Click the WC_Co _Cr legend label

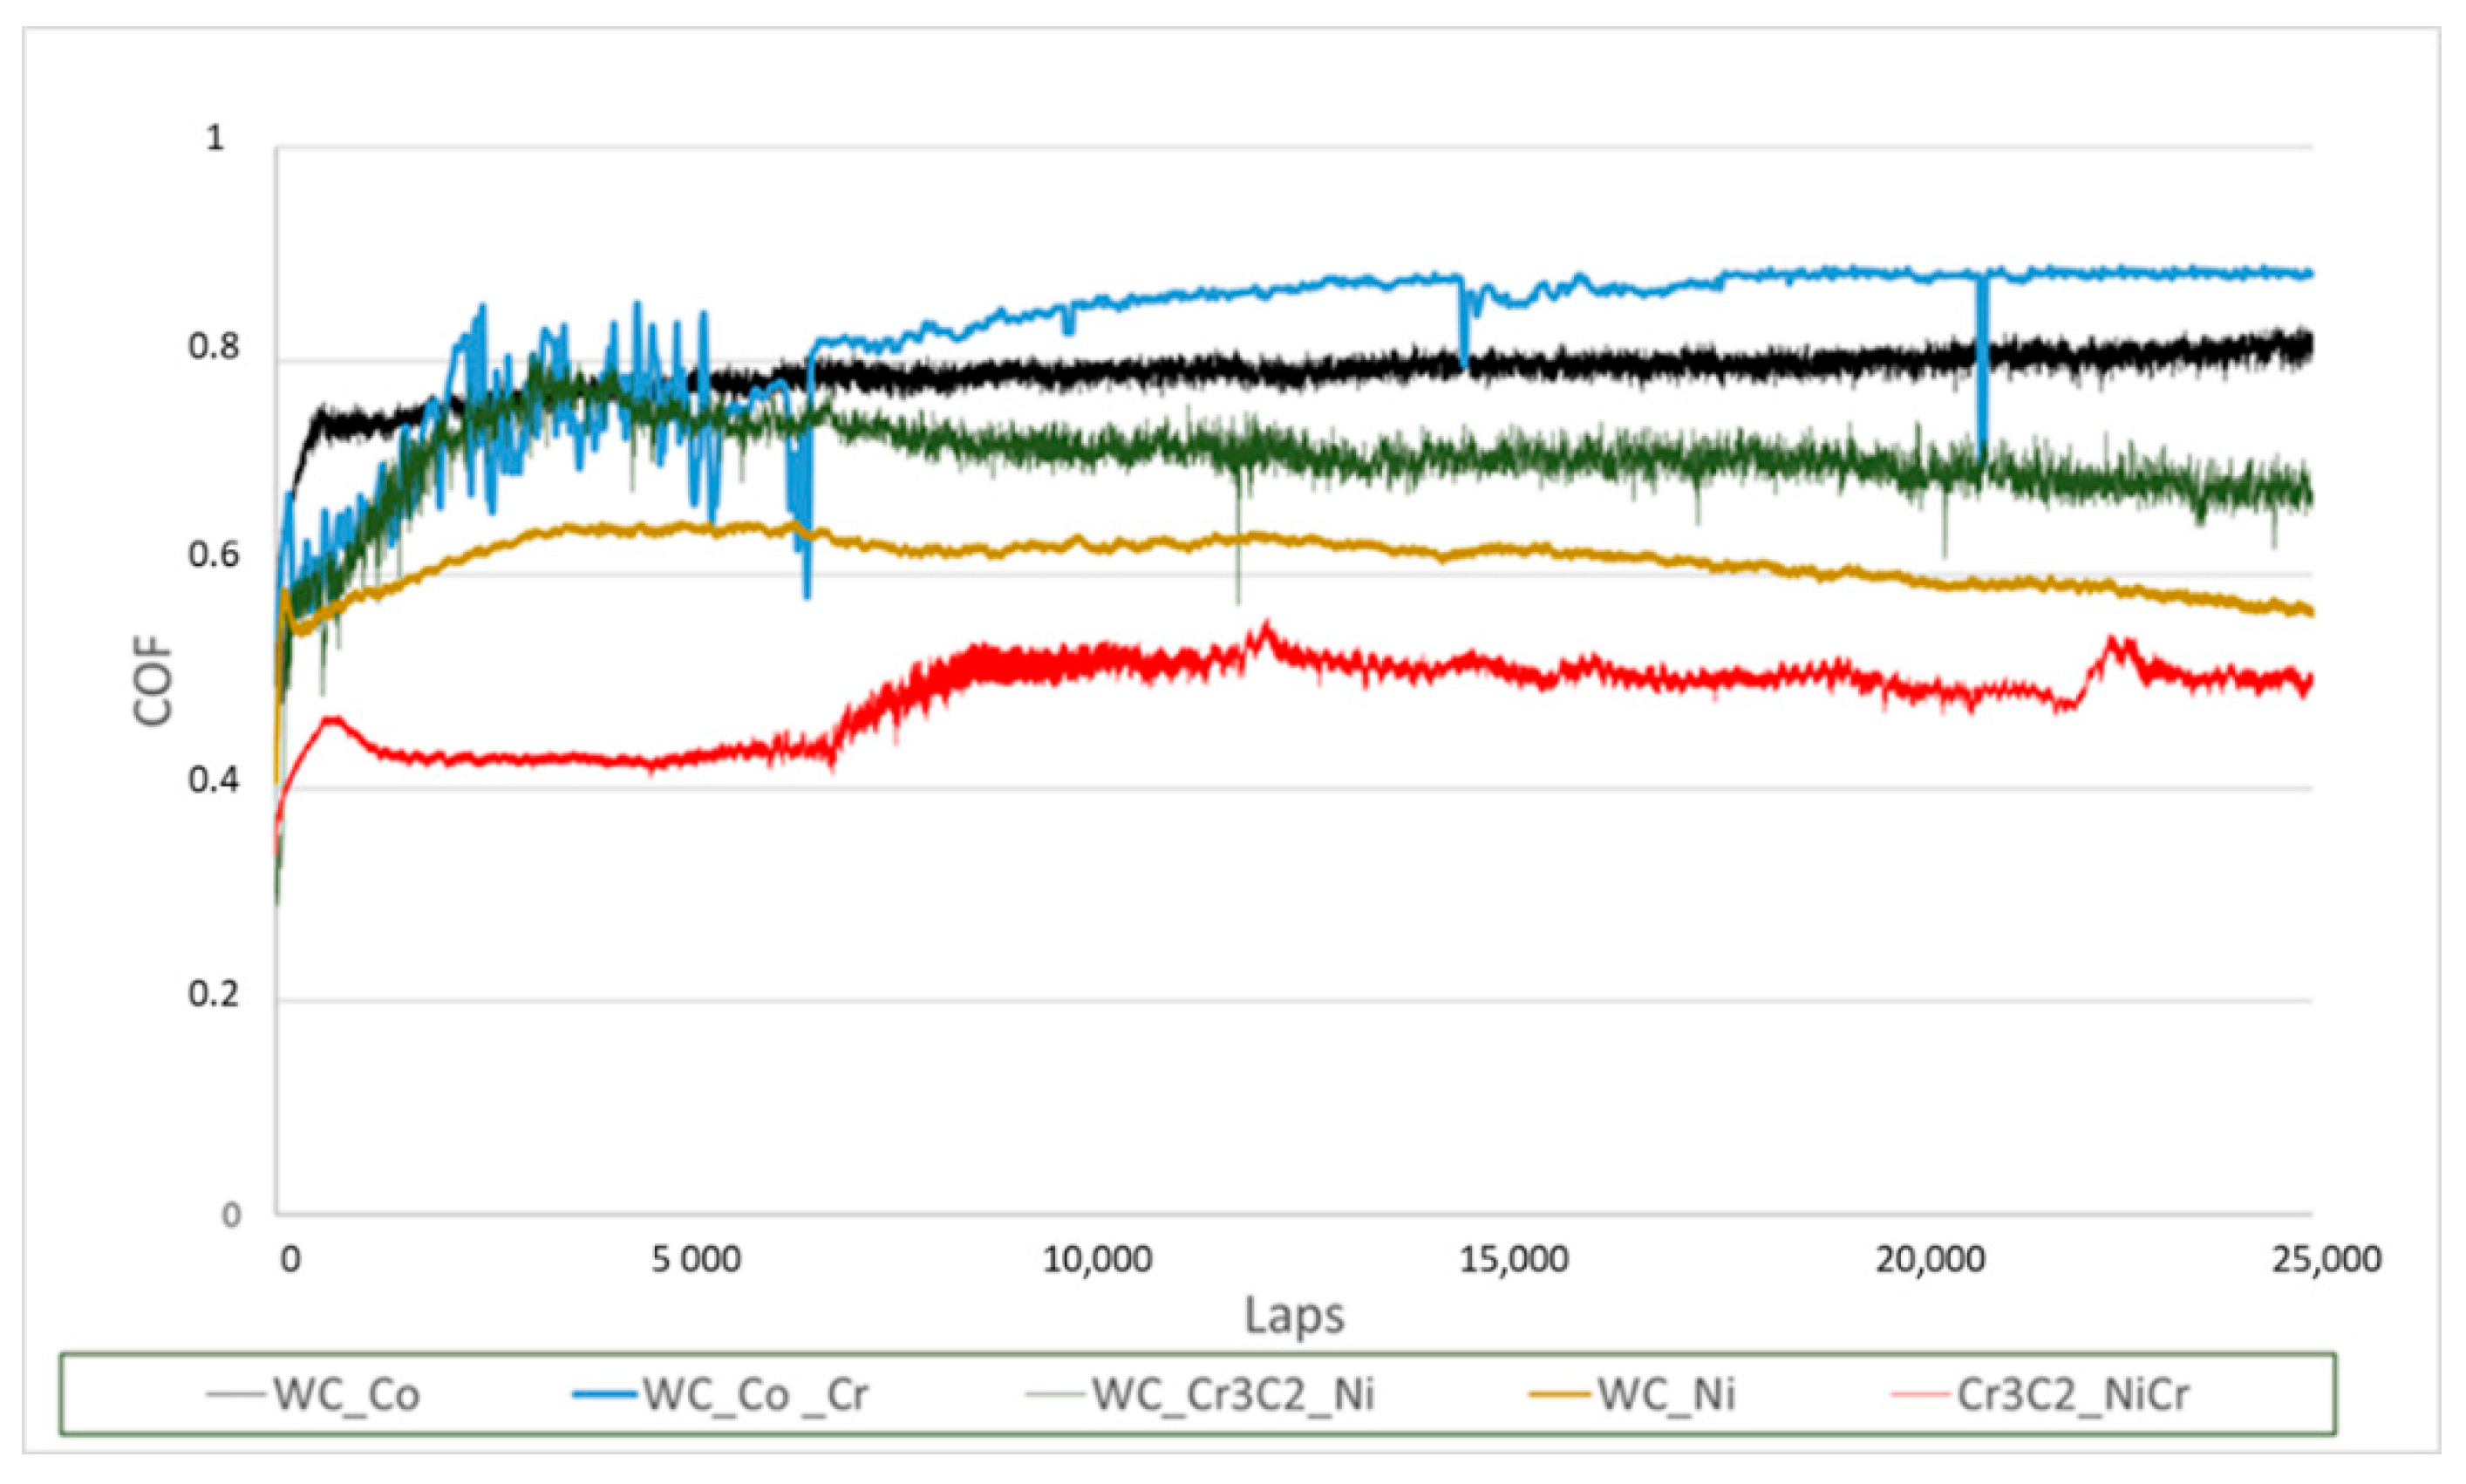[x=755, y=1395]
